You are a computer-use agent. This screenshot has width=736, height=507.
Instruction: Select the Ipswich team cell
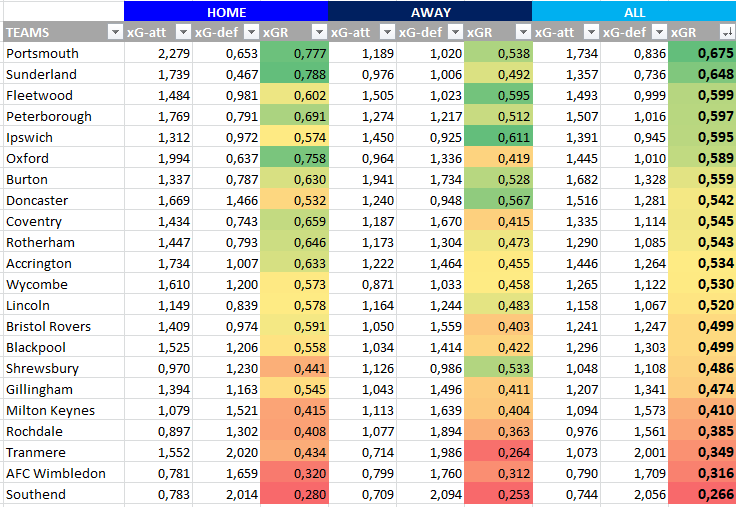(x=63, y=137)
